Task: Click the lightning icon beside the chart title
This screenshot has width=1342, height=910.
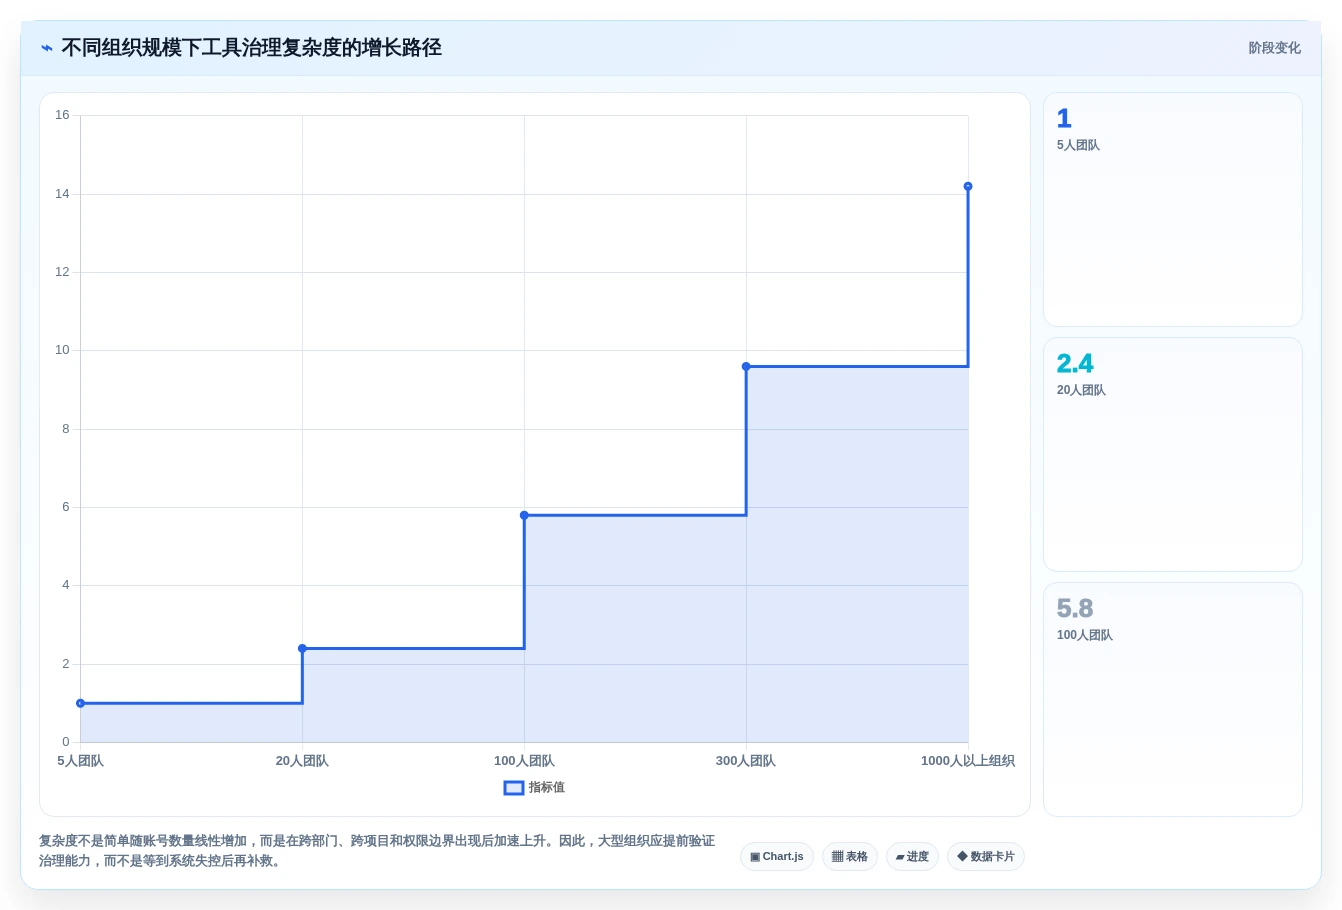Action: coord(47,48)
